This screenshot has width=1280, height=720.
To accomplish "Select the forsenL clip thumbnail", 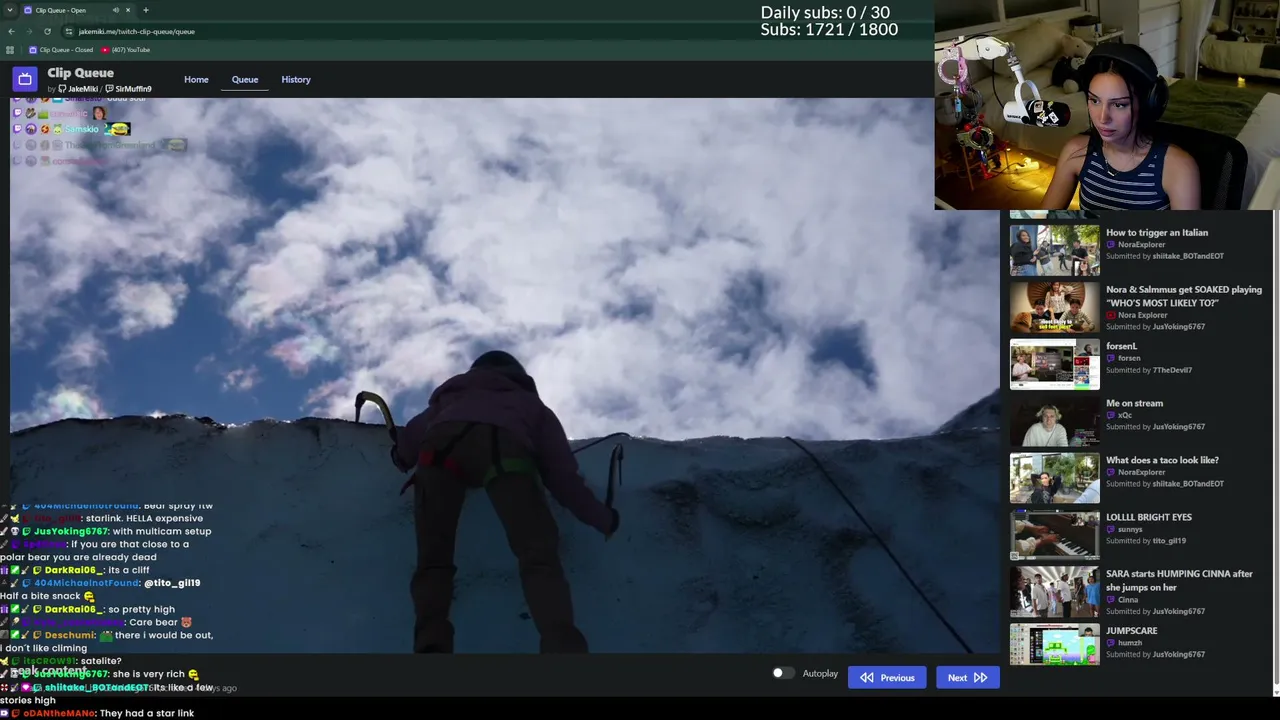I will point(1054,364).
